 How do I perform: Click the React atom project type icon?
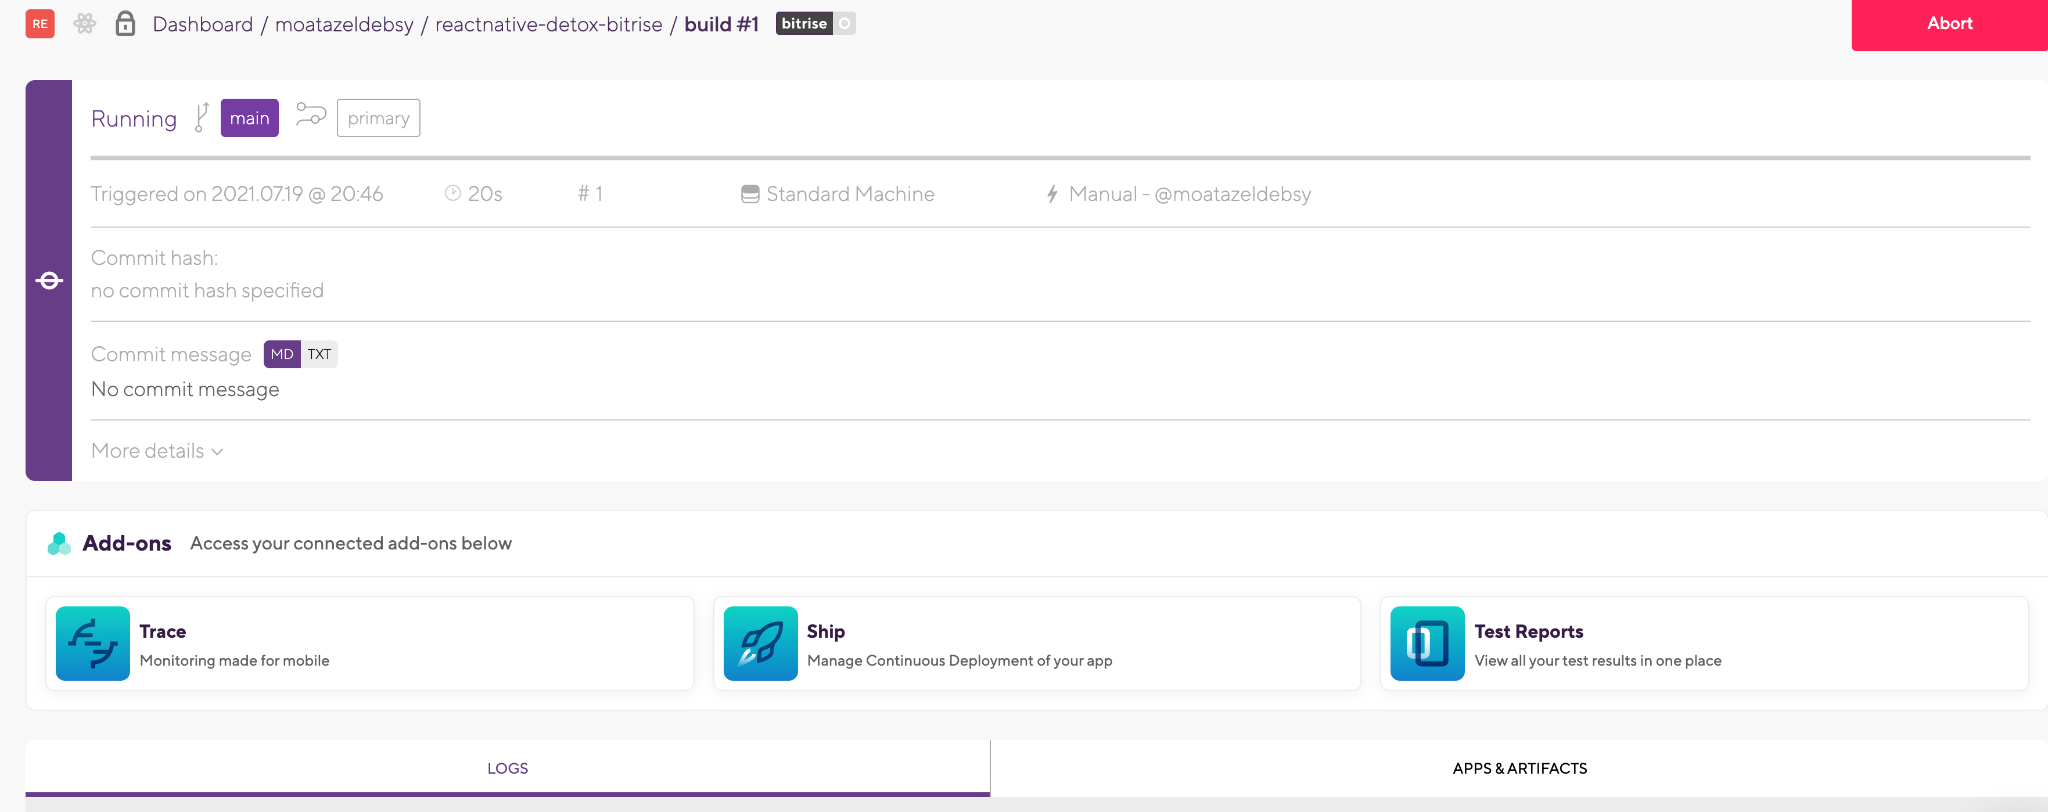click(85, 24)
